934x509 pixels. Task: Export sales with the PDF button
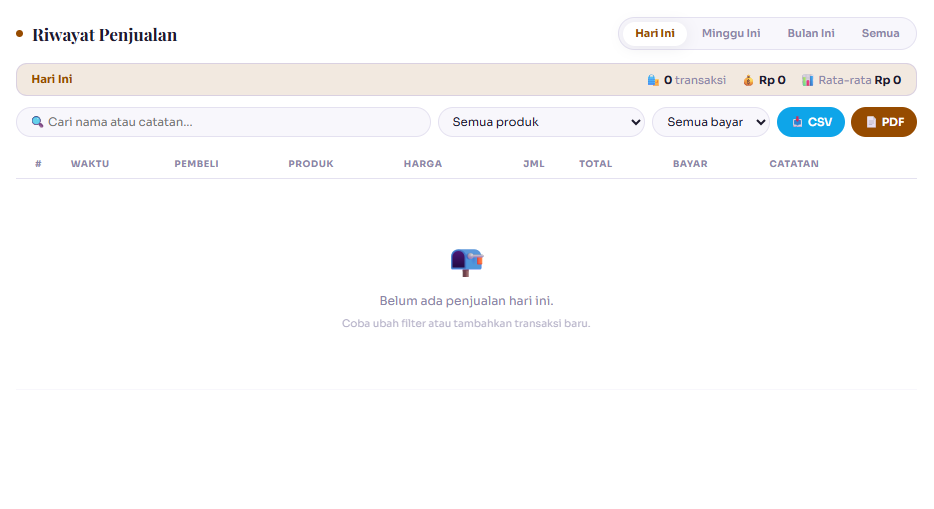[884, 122]
